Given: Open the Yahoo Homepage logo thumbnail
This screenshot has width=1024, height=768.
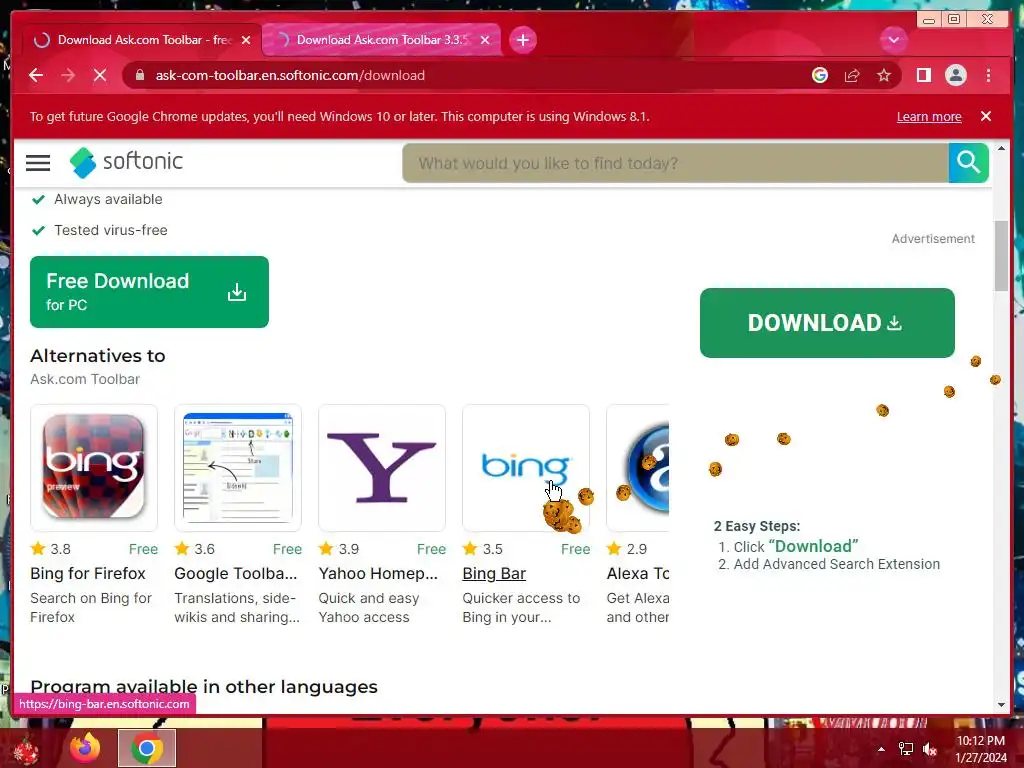Looking at the screenshot, I should pos(382,468).
